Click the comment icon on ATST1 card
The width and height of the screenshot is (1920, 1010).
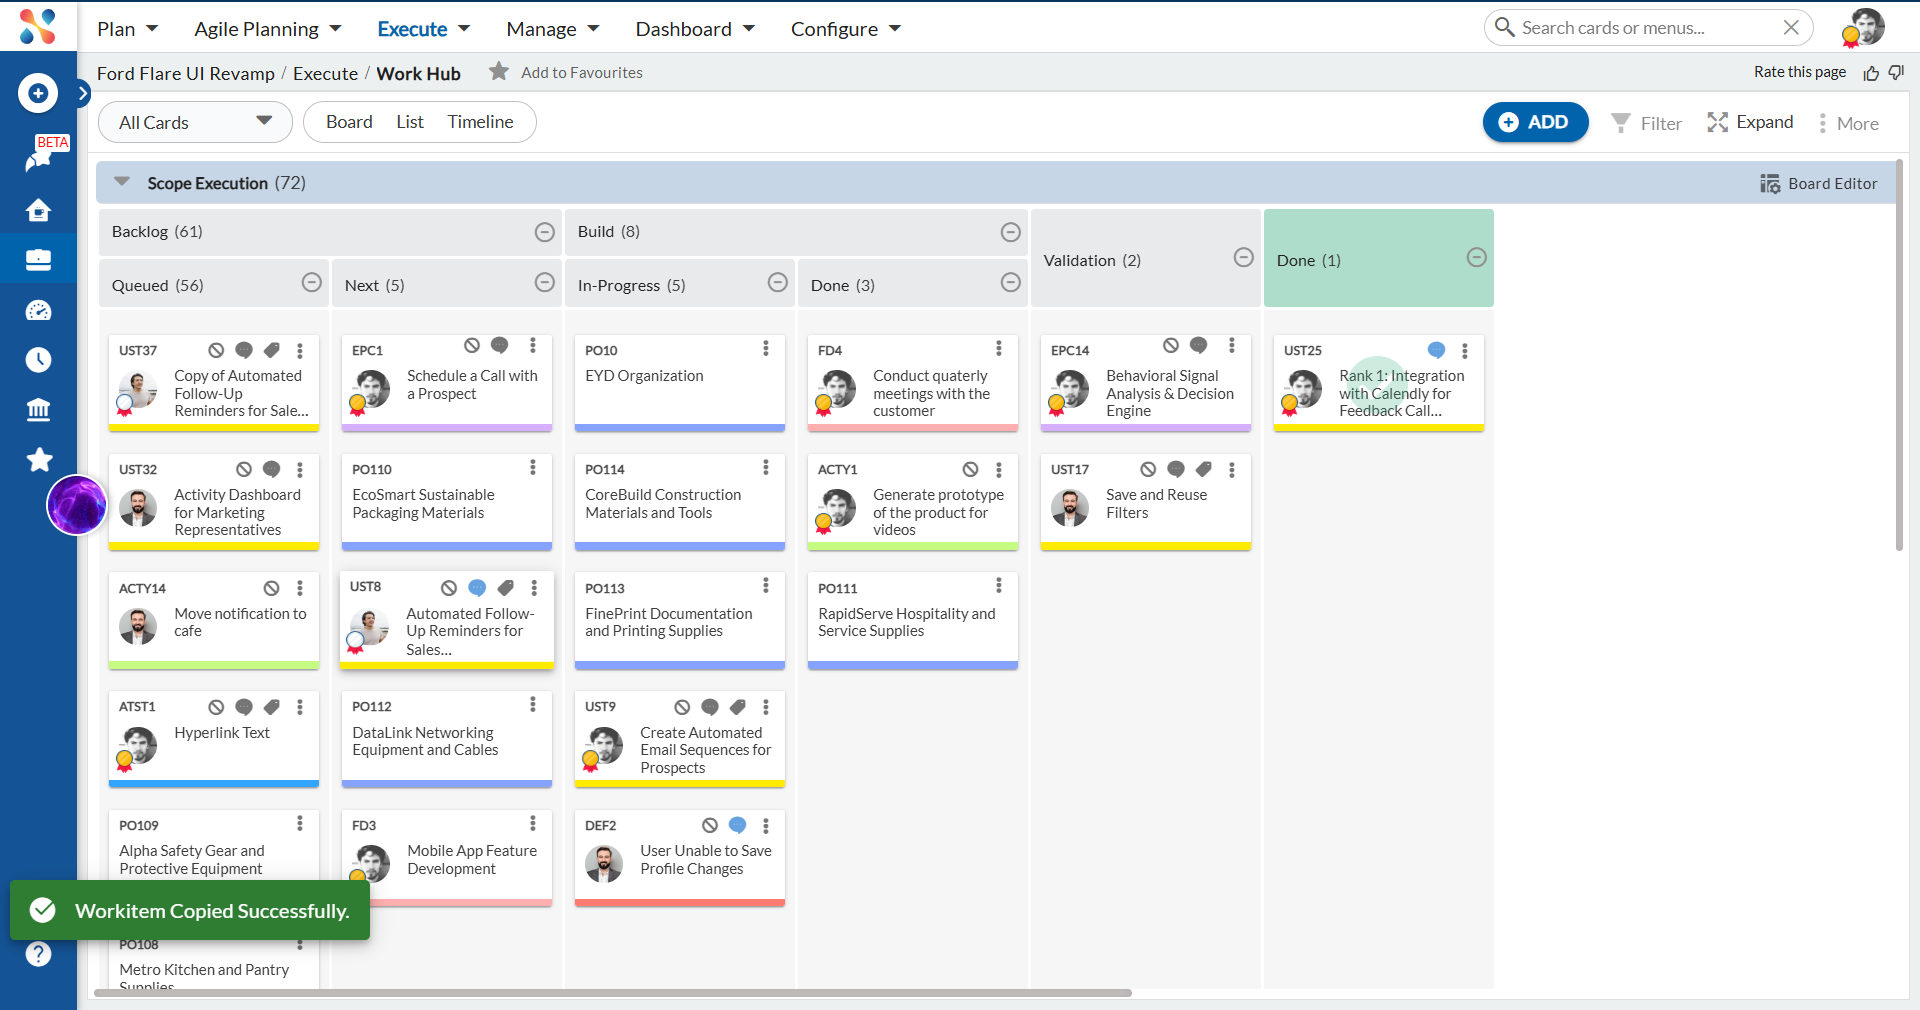244,707
